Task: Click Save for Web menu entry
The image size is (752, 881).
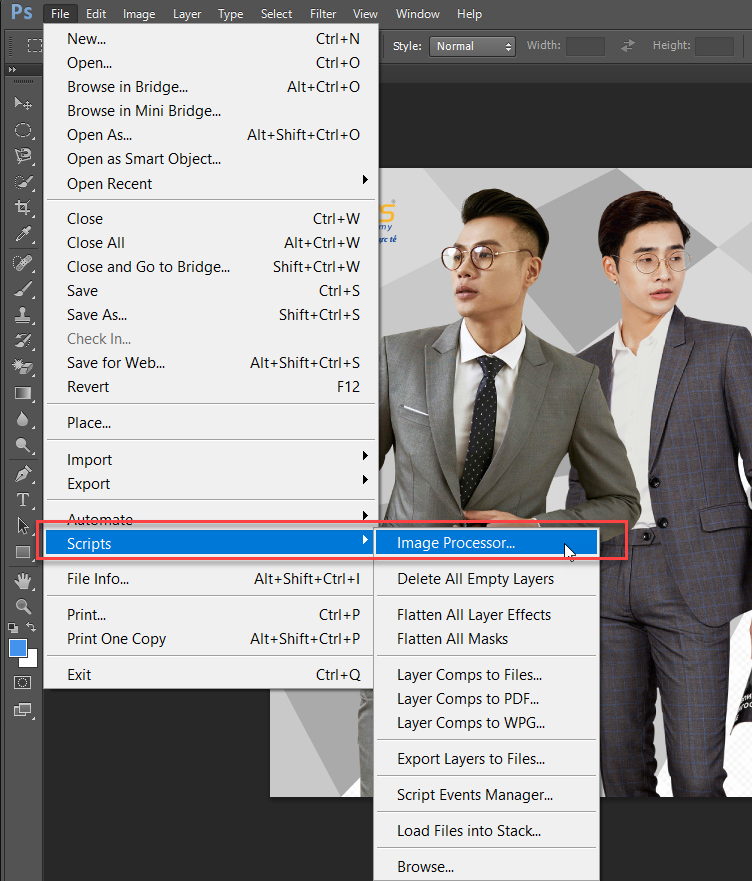Action: coord(116,363)
